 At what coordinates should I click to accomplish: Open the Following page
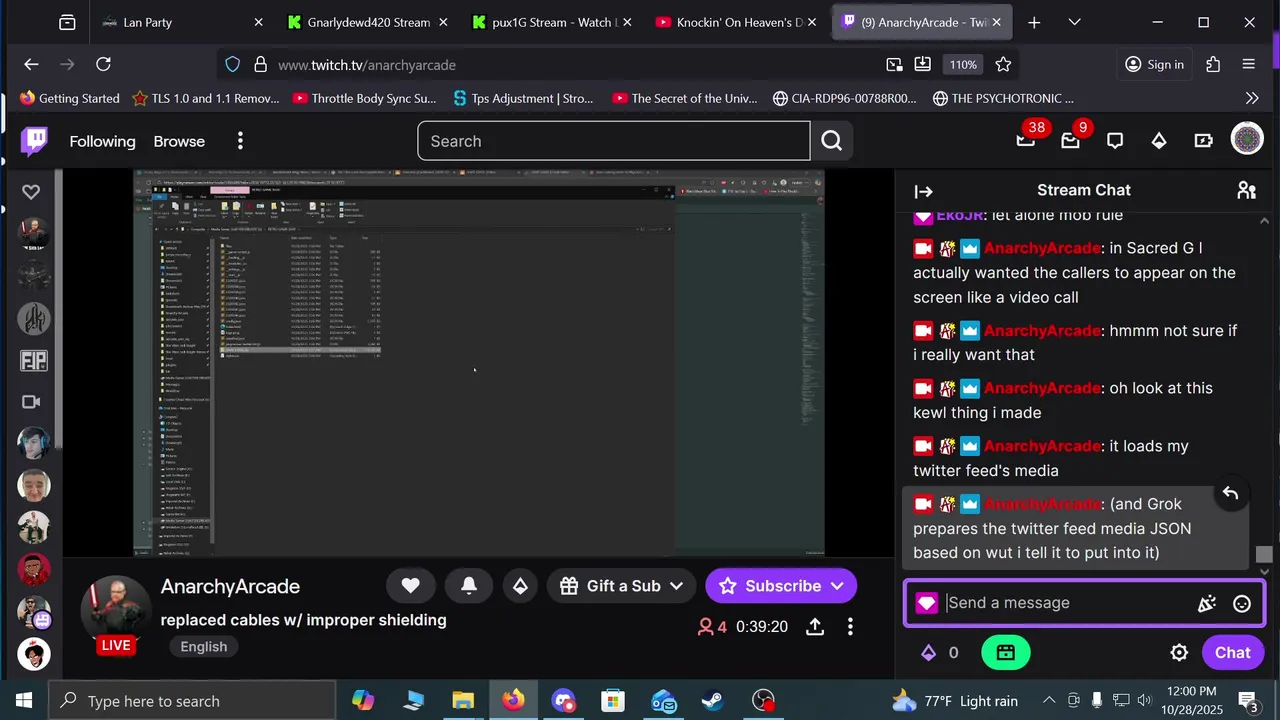coord(102,141)
